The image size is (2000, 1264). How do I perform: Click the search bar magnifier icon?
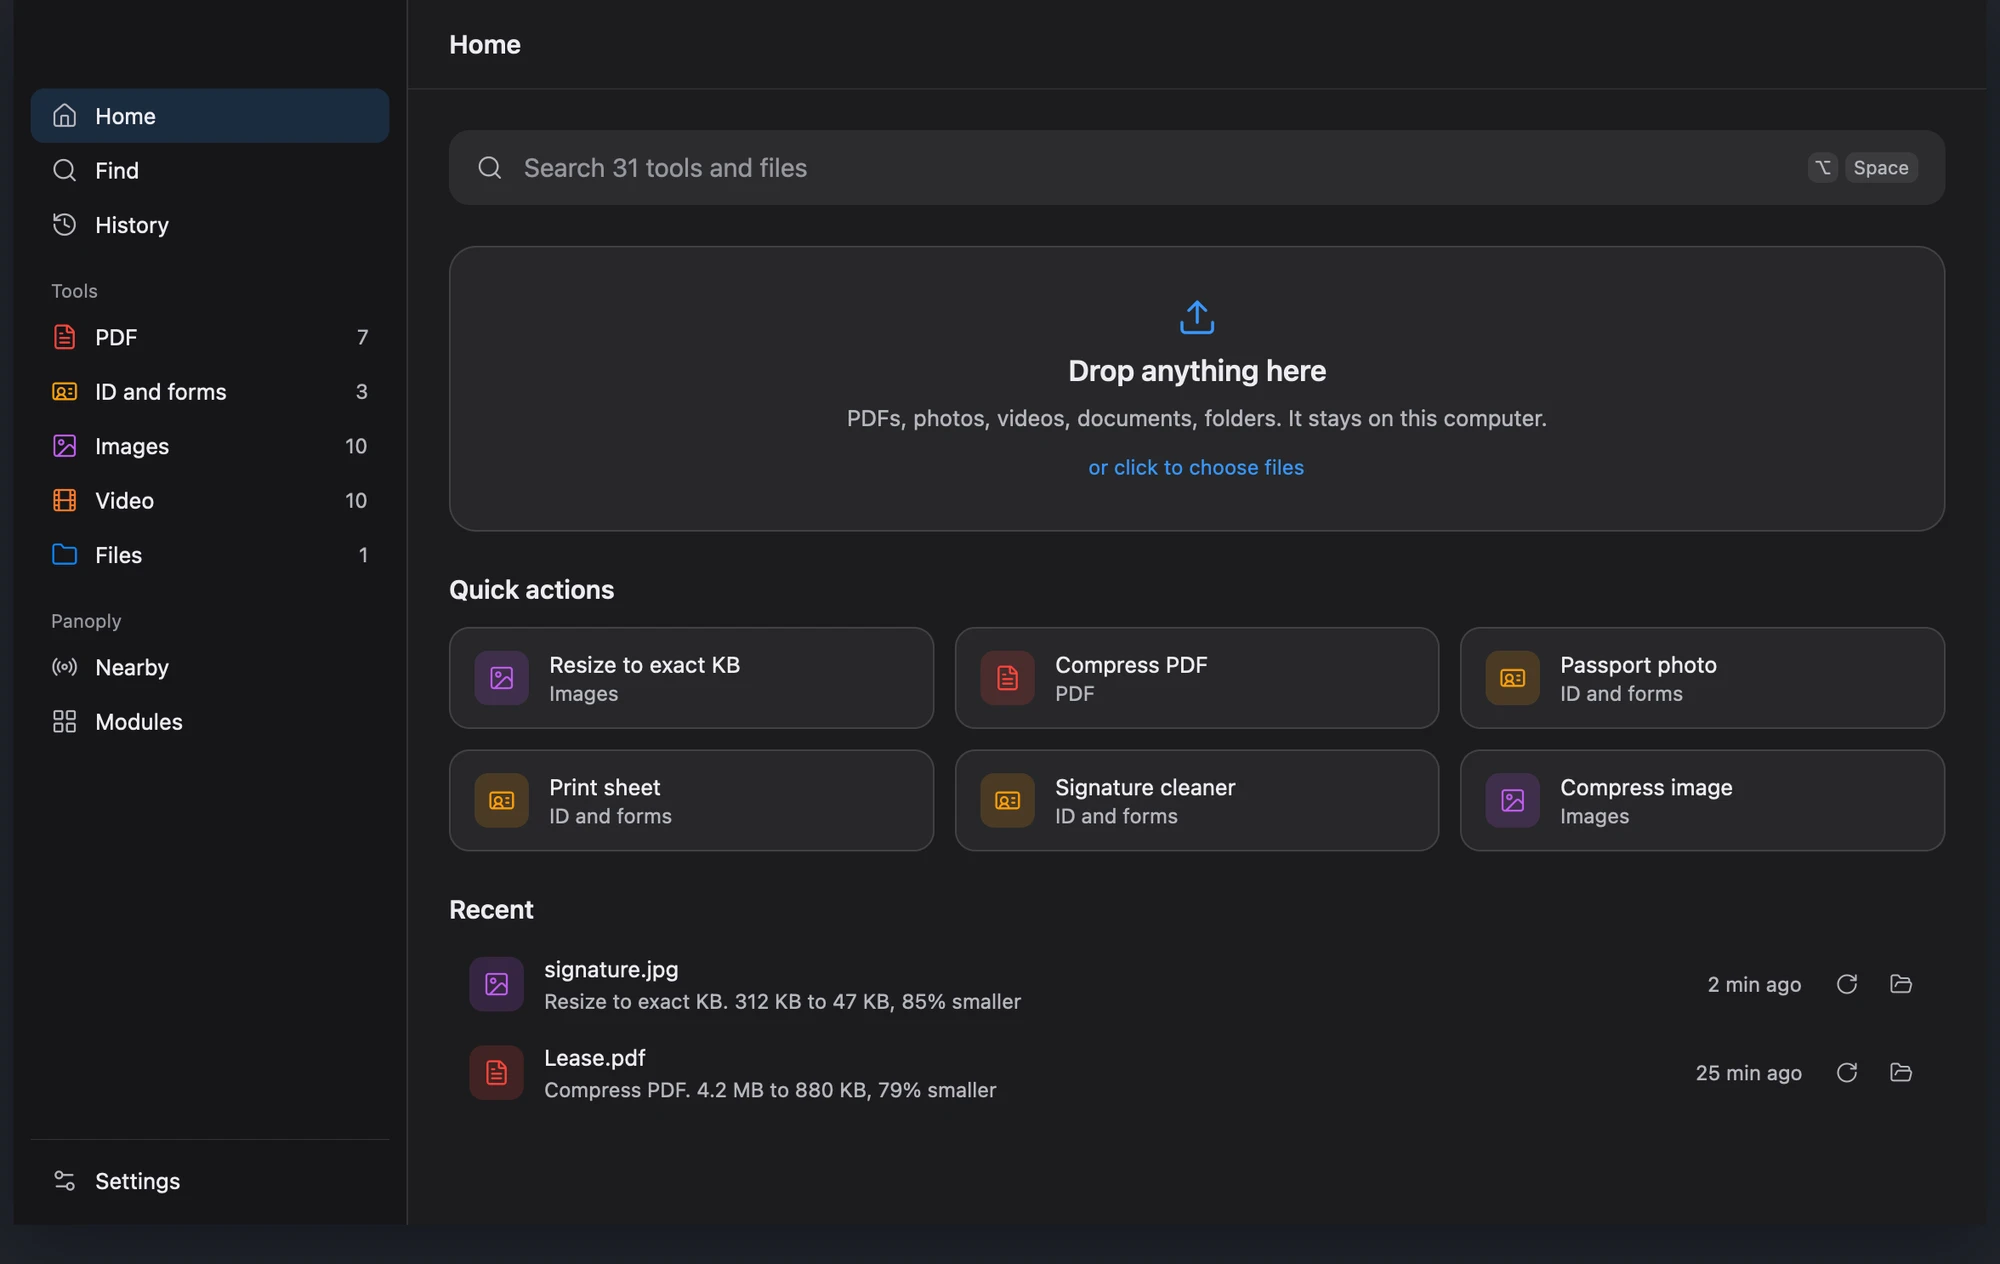pos(490,168)
